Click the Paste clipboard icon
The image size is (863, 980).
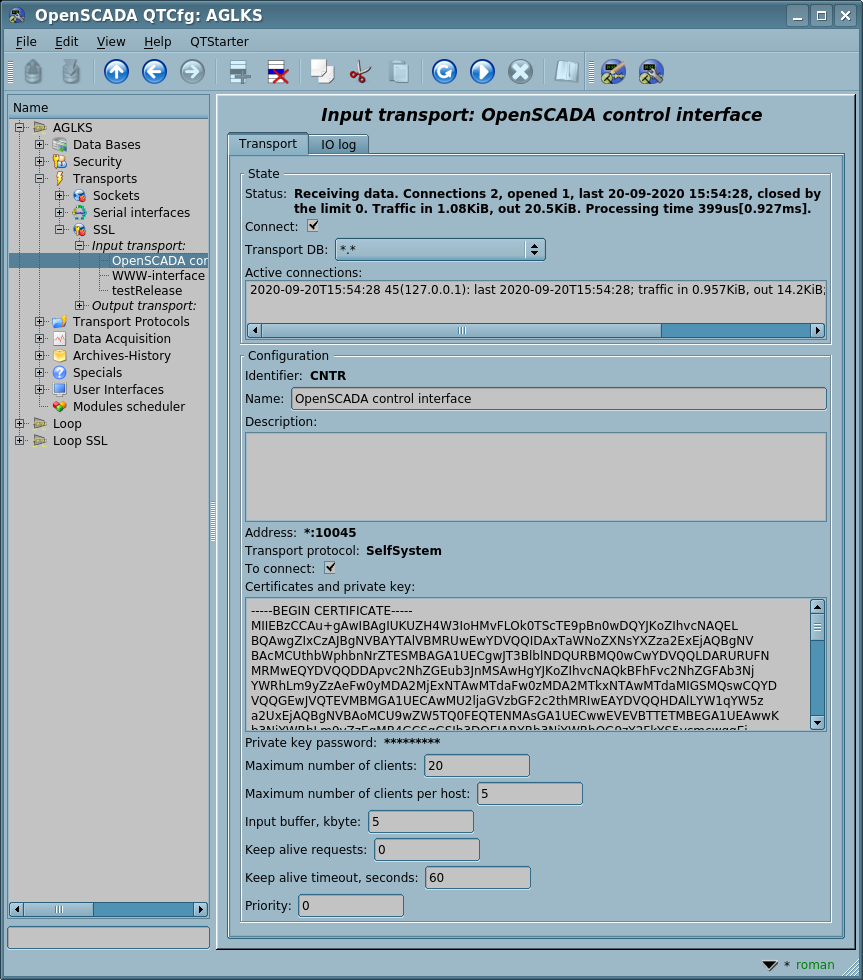tap(399, 72)
